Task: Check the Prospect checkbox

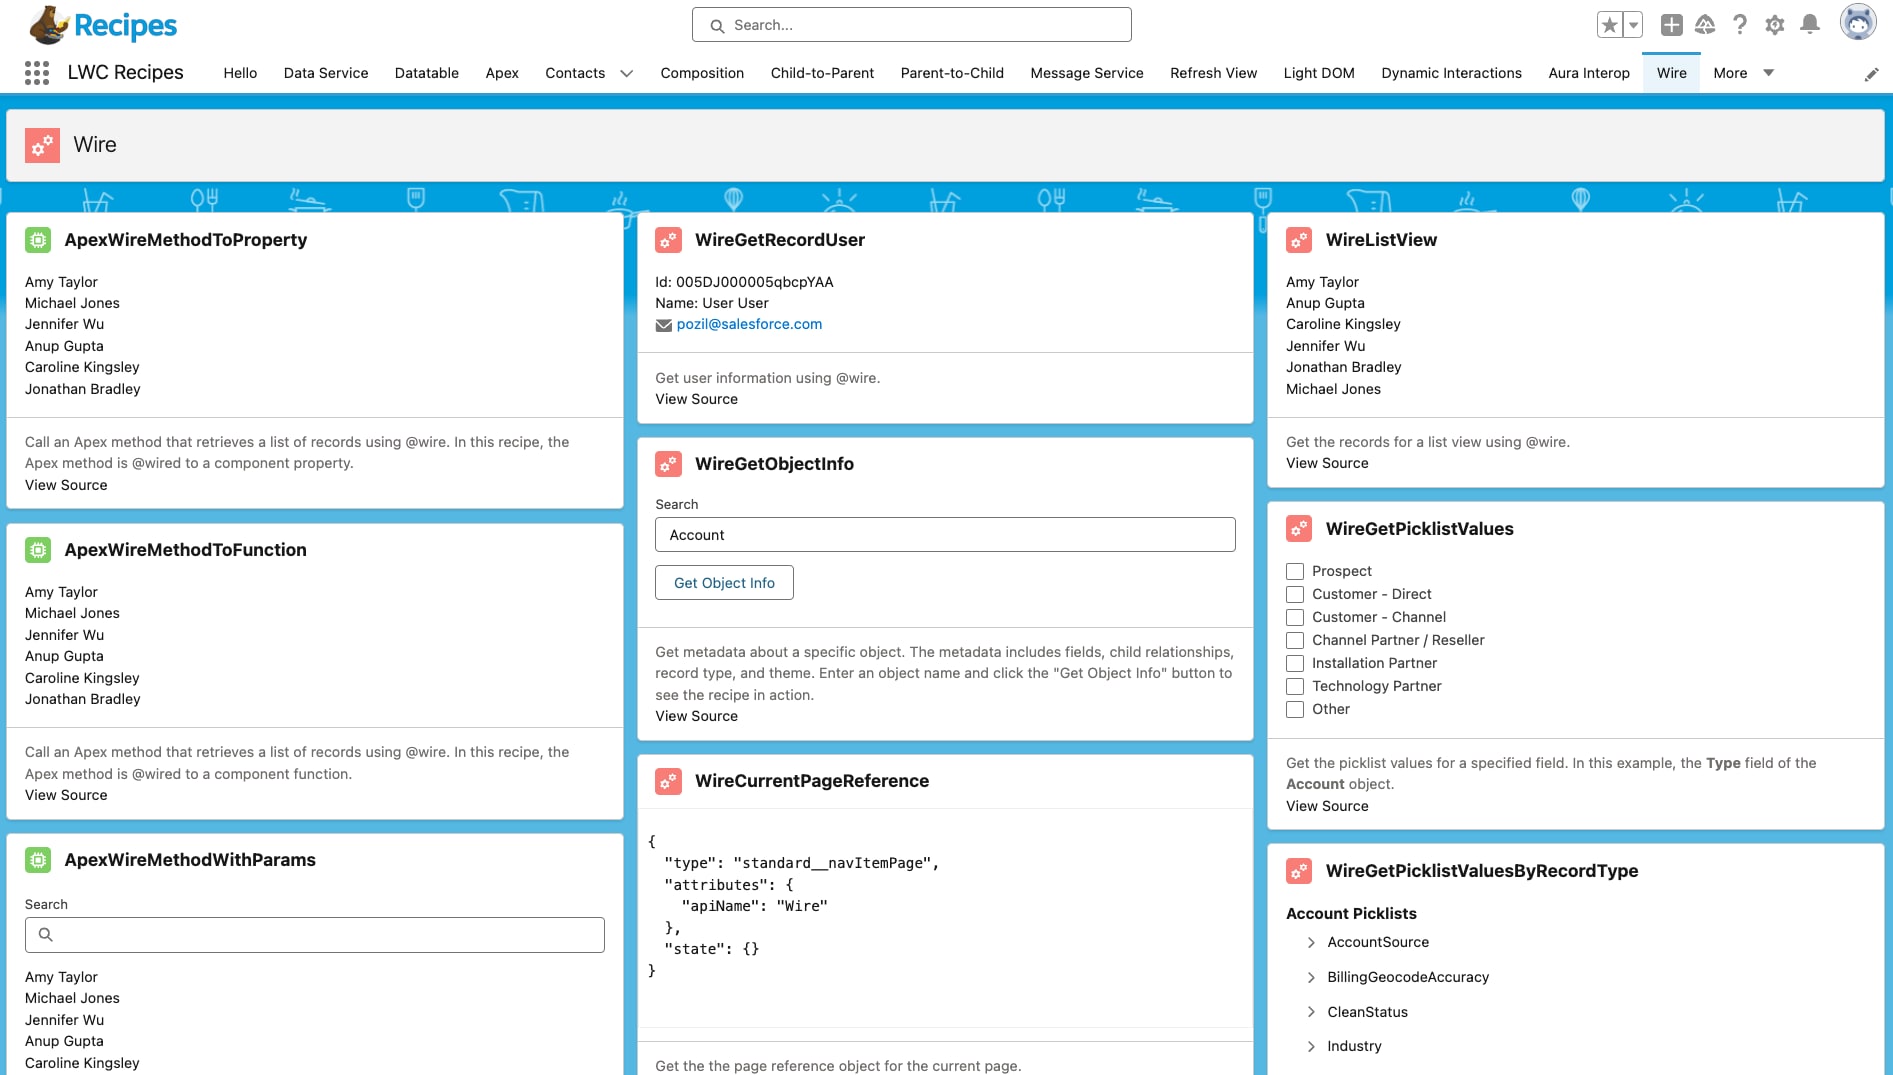Action: pyautogui.click(x=1295, y=571)
